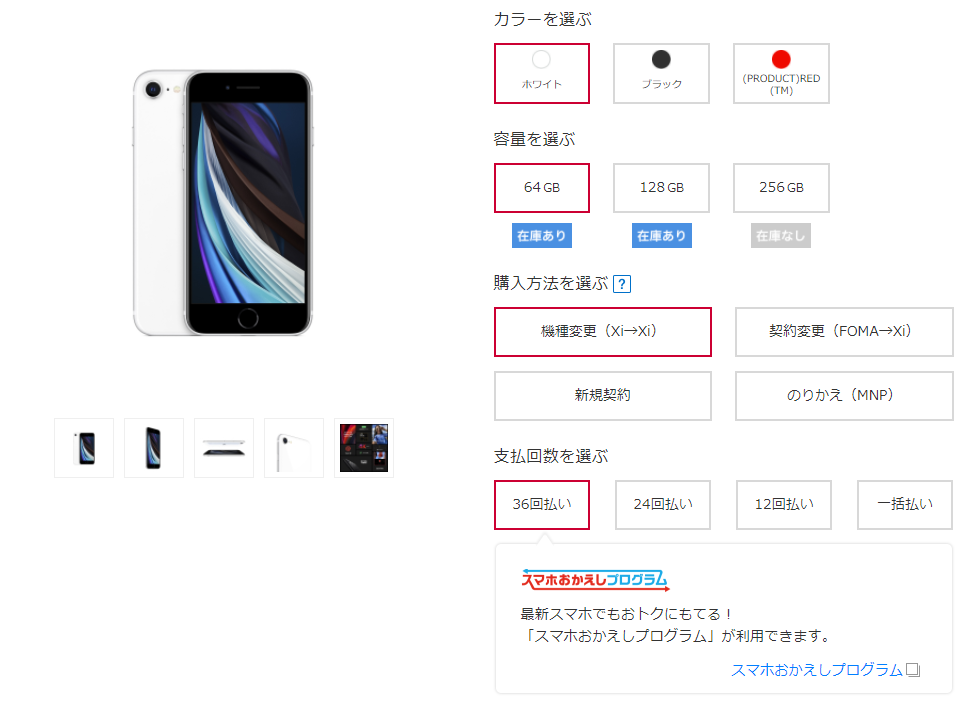The image size is (977, 714).
Task: Select 128 GB storage capacity
Action: 661,188
